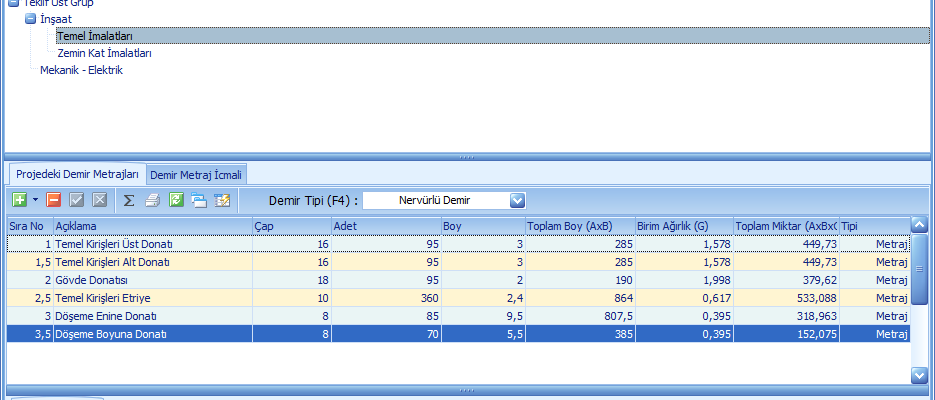This screenshot has width=935, height=400.
Task: Click the gray checkmark confirm icon
Action: pos(77,200)
